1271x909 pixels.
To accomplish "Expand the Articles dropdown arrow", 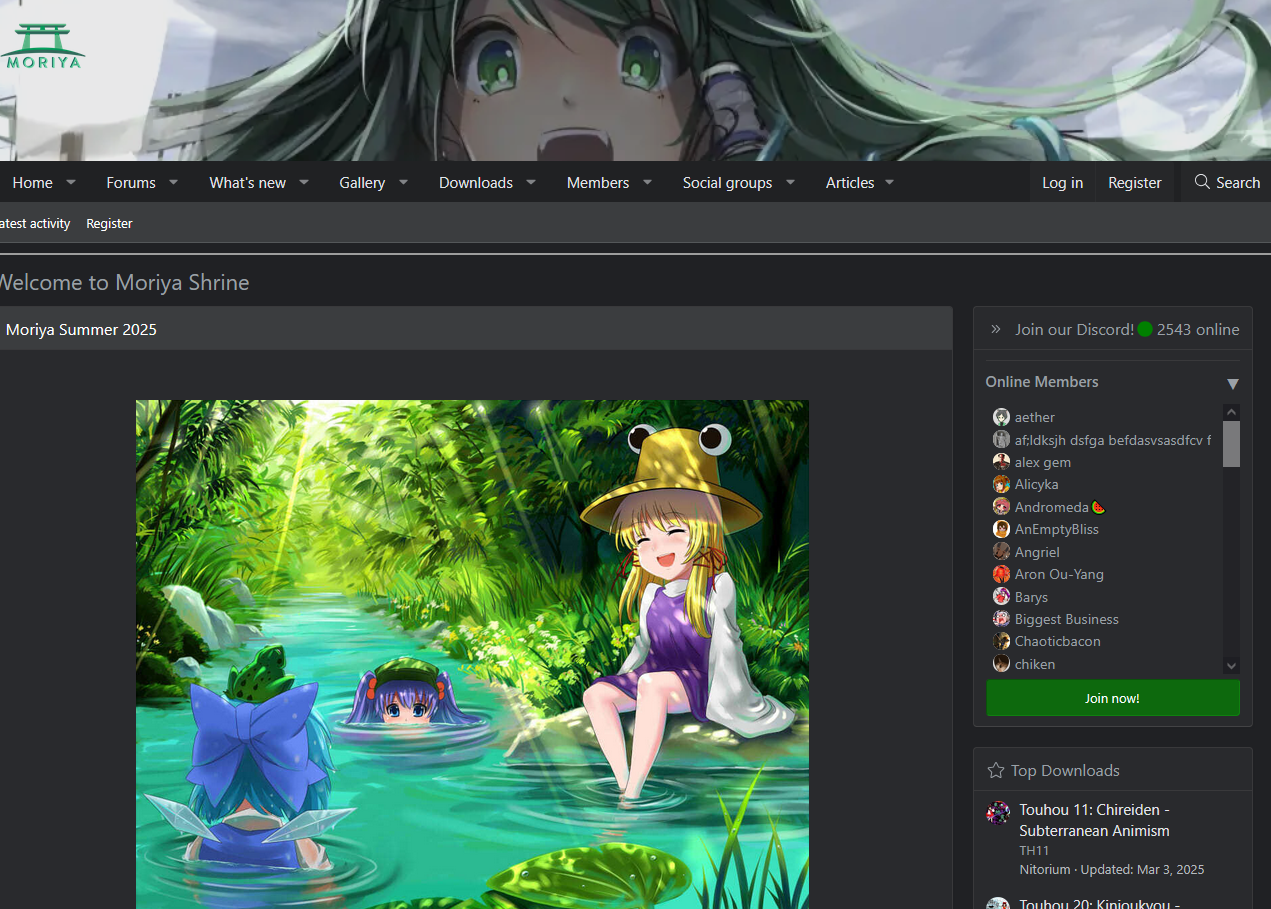I will (x=889, y=182).
